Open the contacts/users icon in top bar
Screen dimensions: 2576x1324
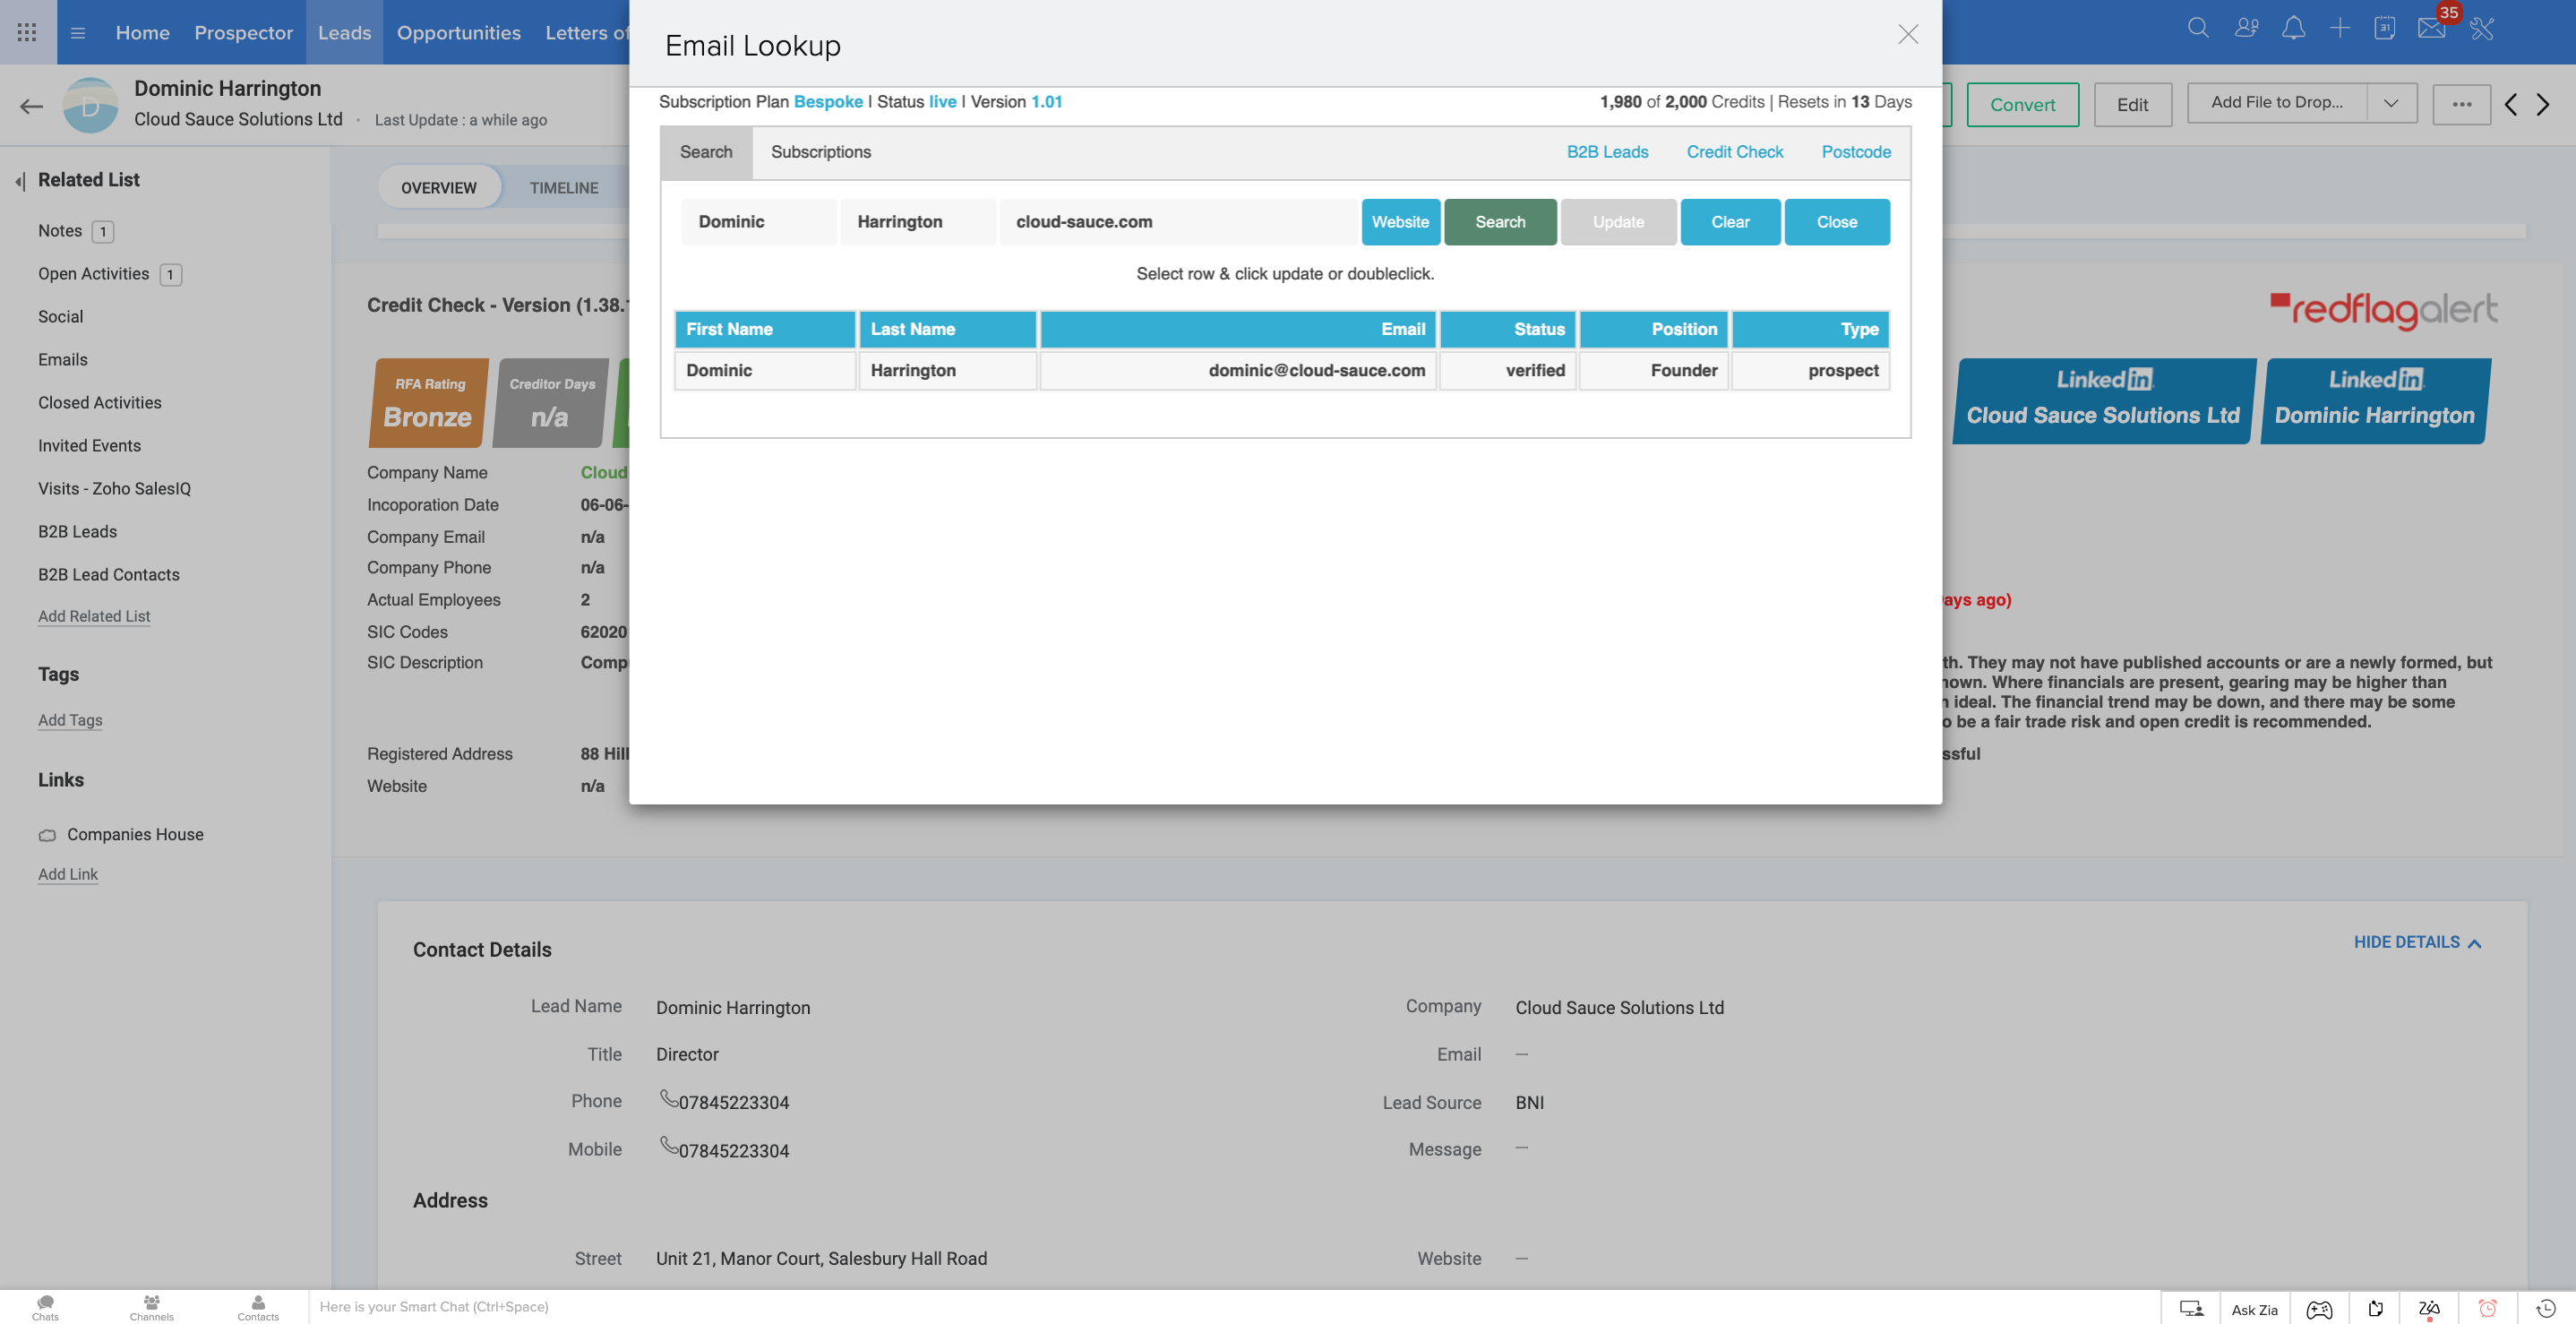click(2246, 28)
